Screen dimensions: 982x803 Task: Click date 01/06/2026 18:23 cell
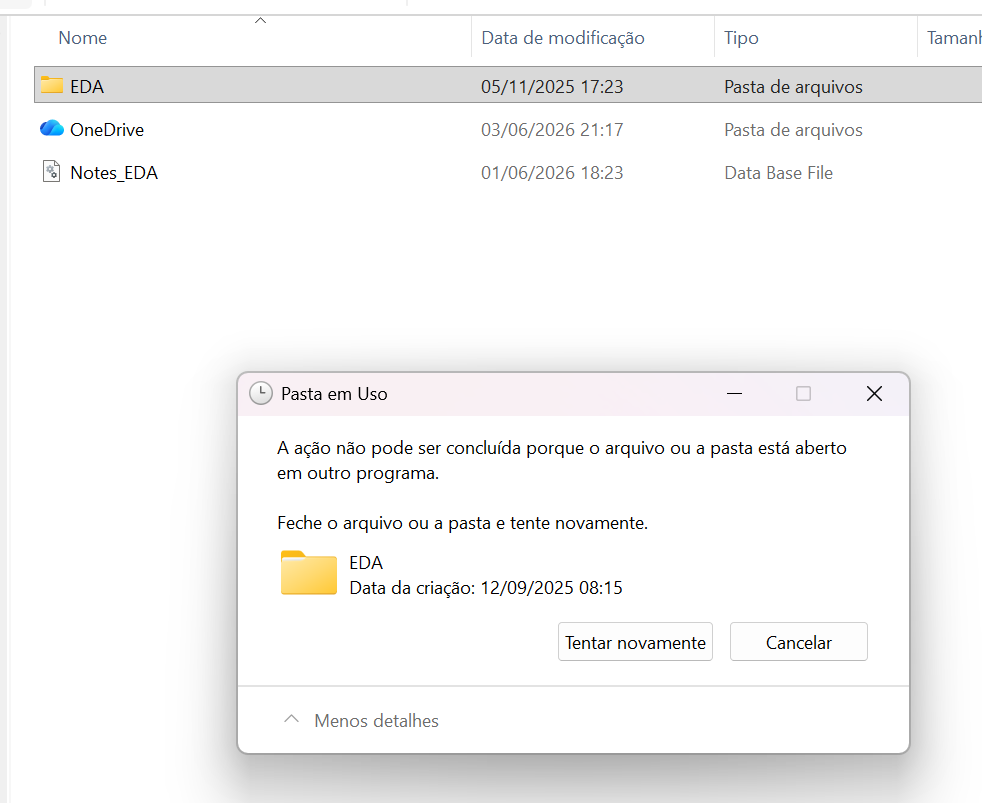[552, 173]
